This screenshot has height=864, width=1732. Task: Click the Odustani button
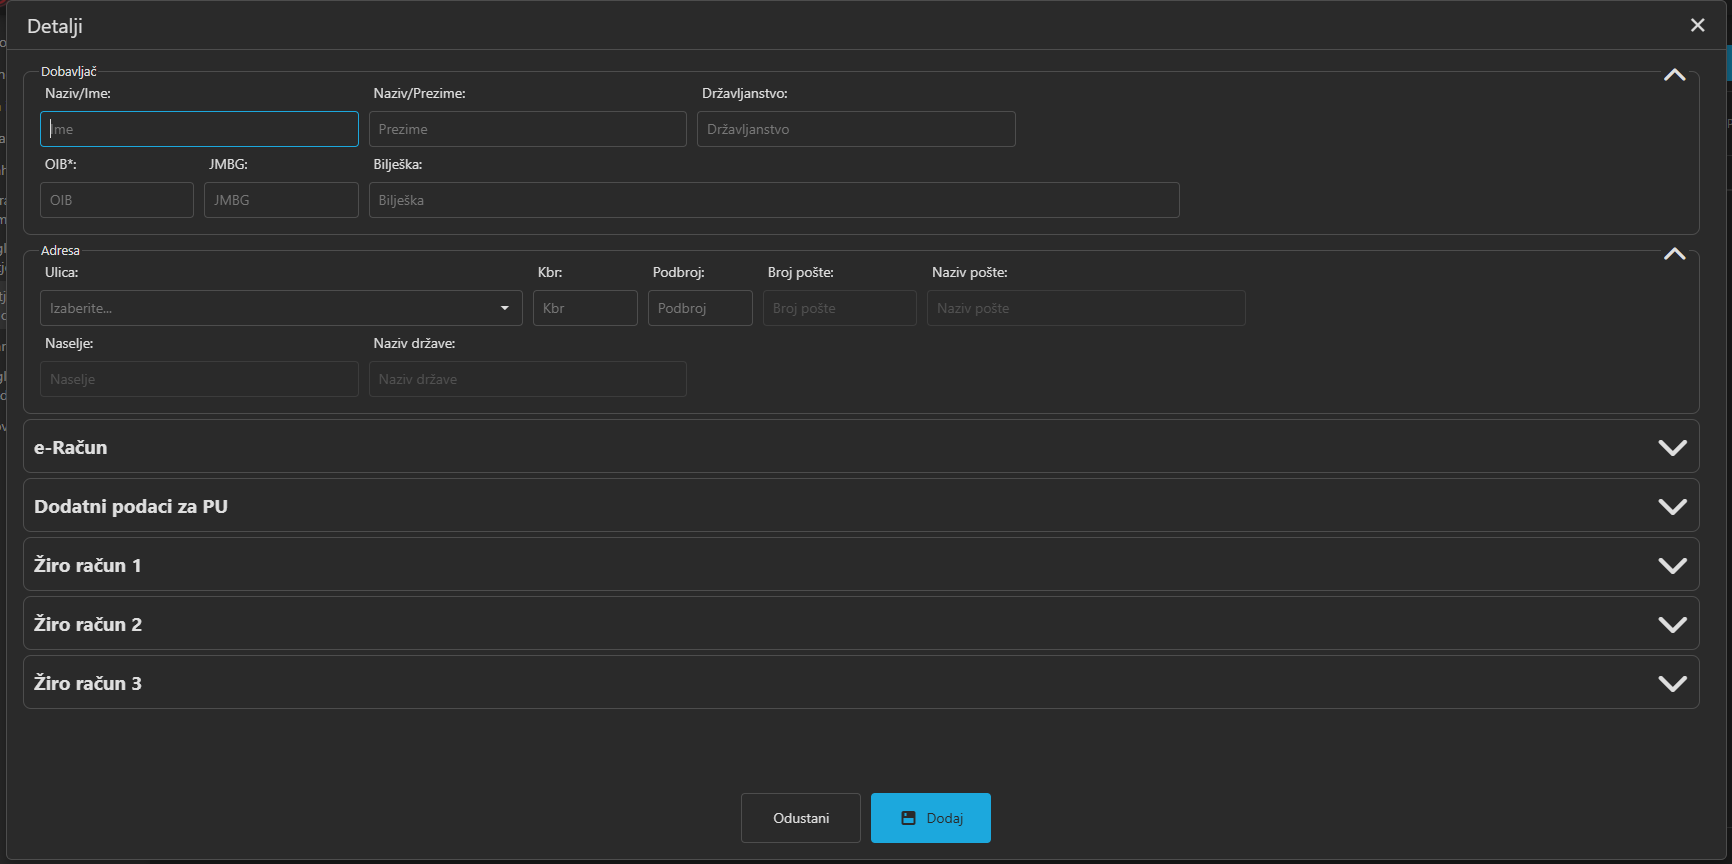click(800, 818)
